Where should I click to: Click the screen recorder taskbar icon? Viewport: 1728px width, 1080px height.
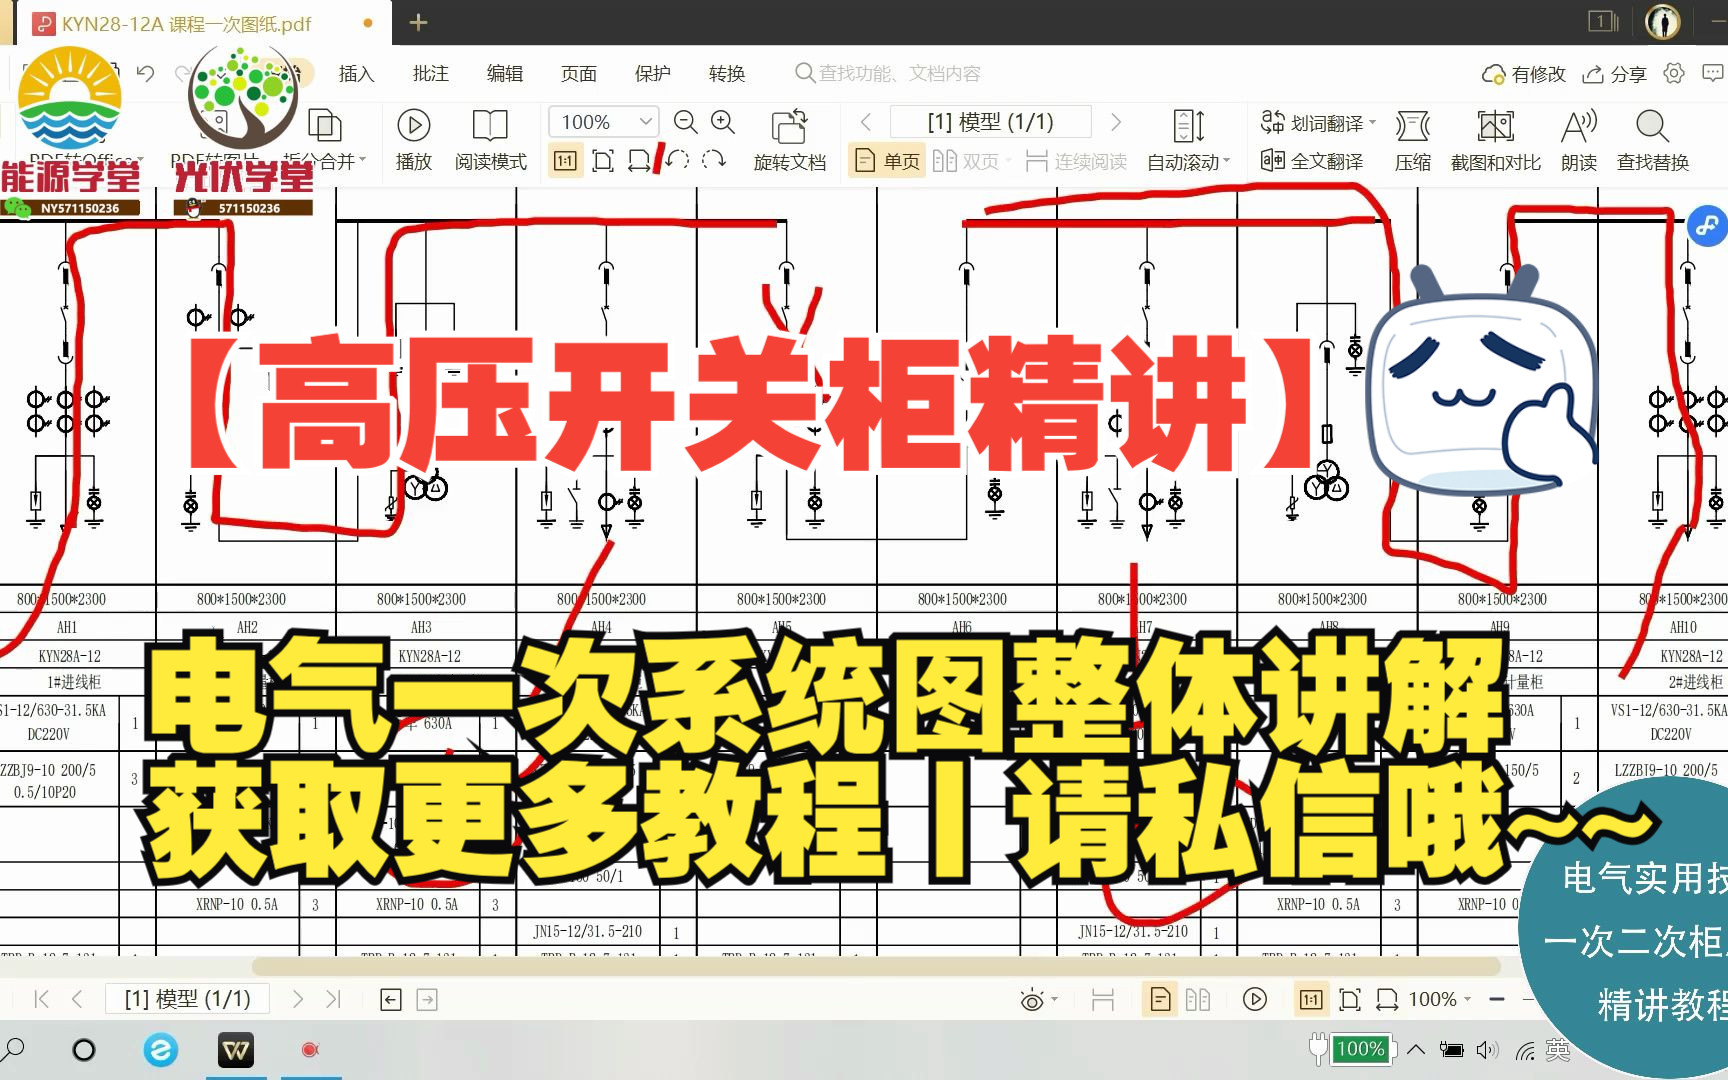tap(310, 1050)
